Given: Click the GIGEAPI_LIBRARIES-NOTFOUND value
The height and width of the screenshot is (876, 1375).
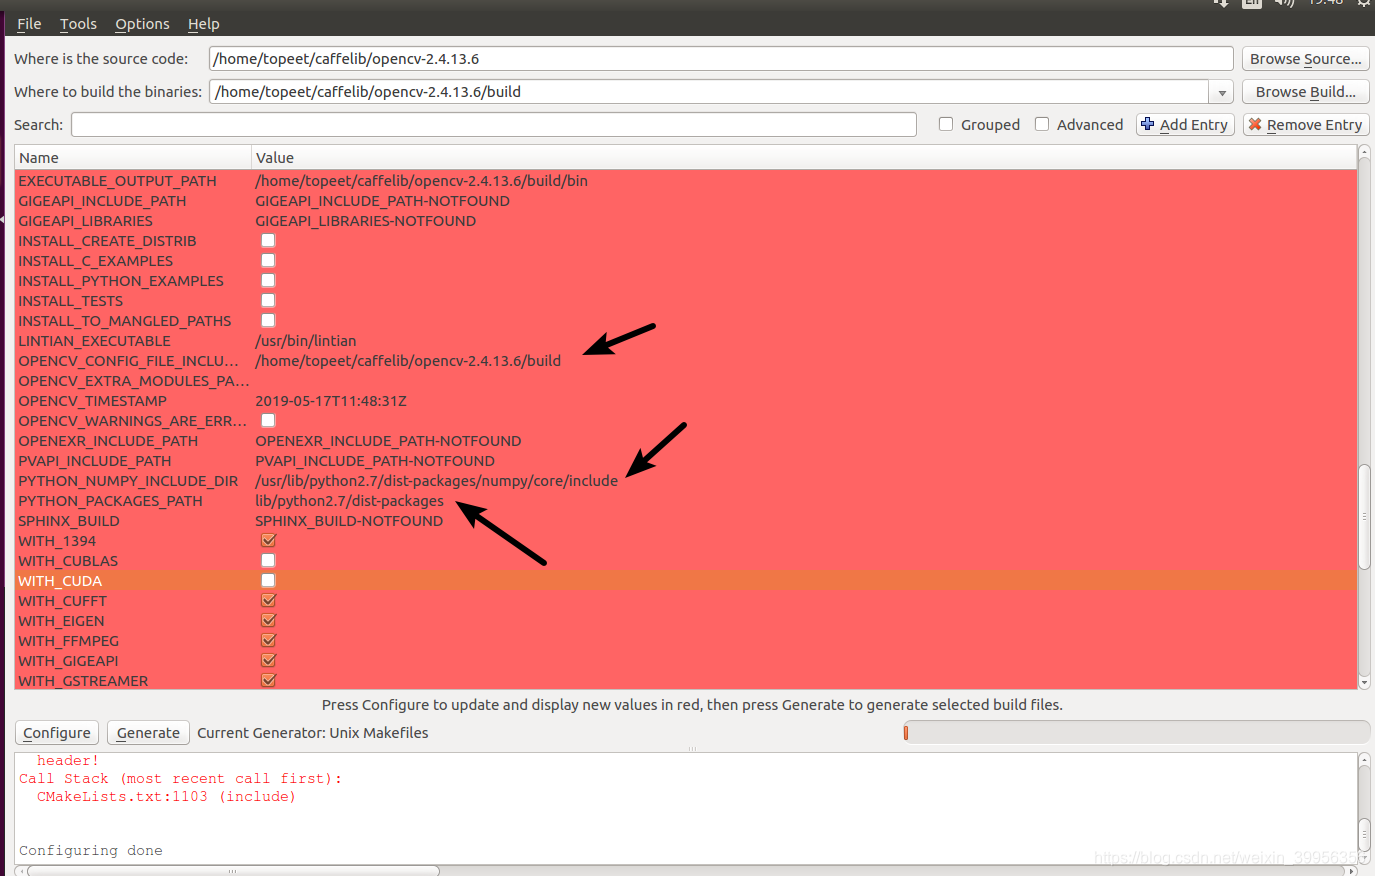Looking at the screenshot, I should pos(365,221).
